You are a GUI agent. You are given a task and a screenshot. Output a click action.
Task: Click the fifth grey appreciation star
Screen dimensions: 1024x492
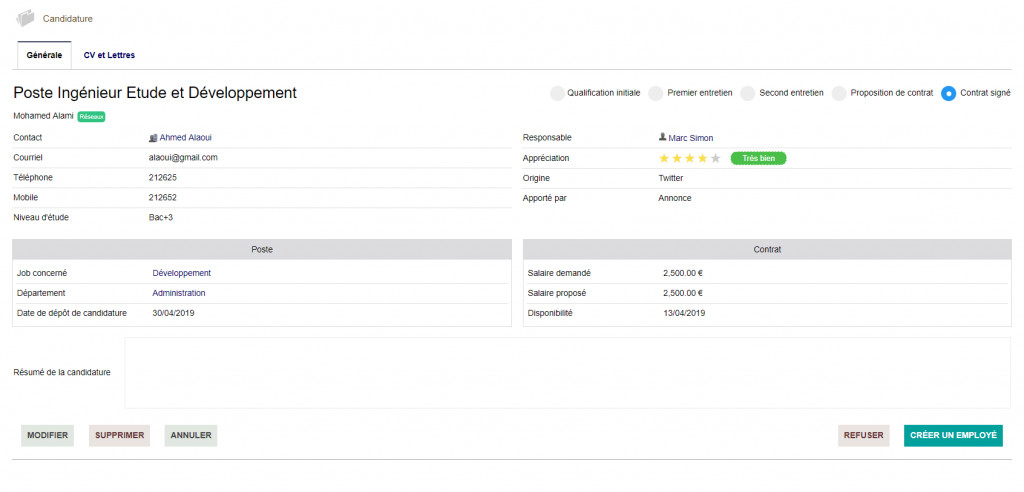pos(715,158)
